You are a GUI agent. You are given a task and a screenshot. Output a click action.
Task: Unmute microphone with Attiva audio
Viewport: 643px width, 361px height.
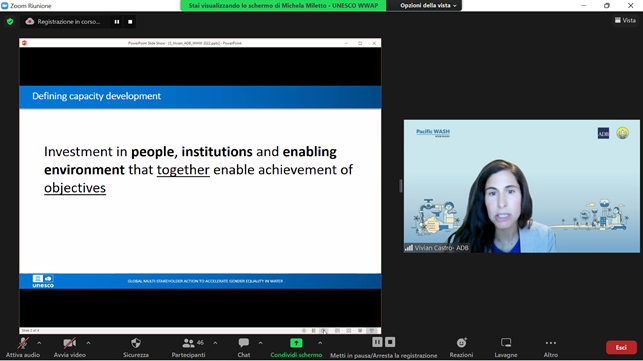tap(23, 347)
